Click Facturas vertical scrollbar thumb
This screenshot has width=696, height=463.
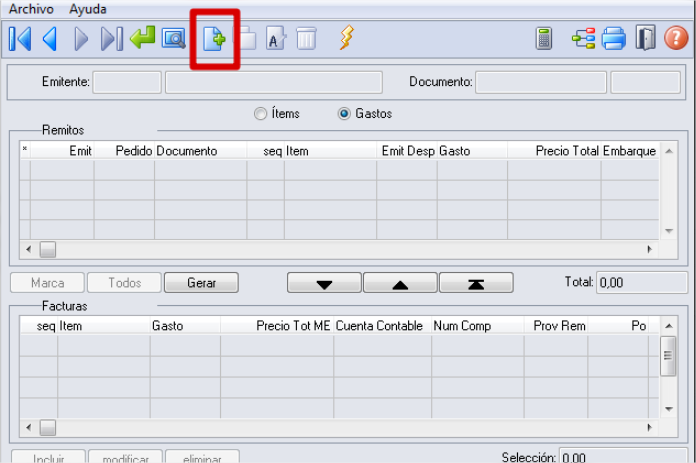click(x=668, y=356)
